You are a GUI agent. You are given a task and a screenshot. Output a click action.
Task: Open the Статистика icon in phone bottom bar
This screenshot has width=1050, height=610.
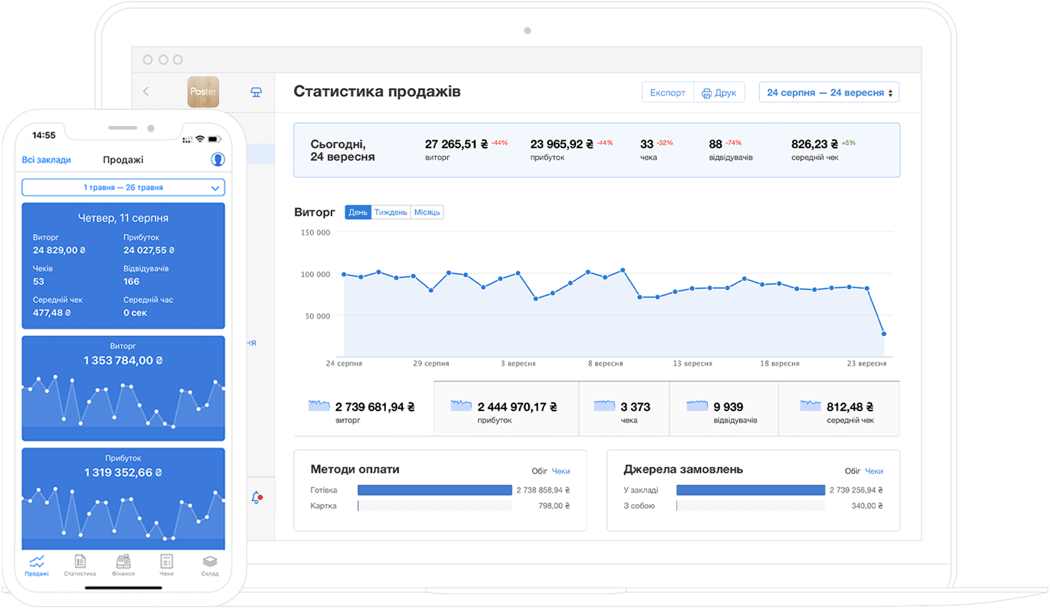(80, 565)
